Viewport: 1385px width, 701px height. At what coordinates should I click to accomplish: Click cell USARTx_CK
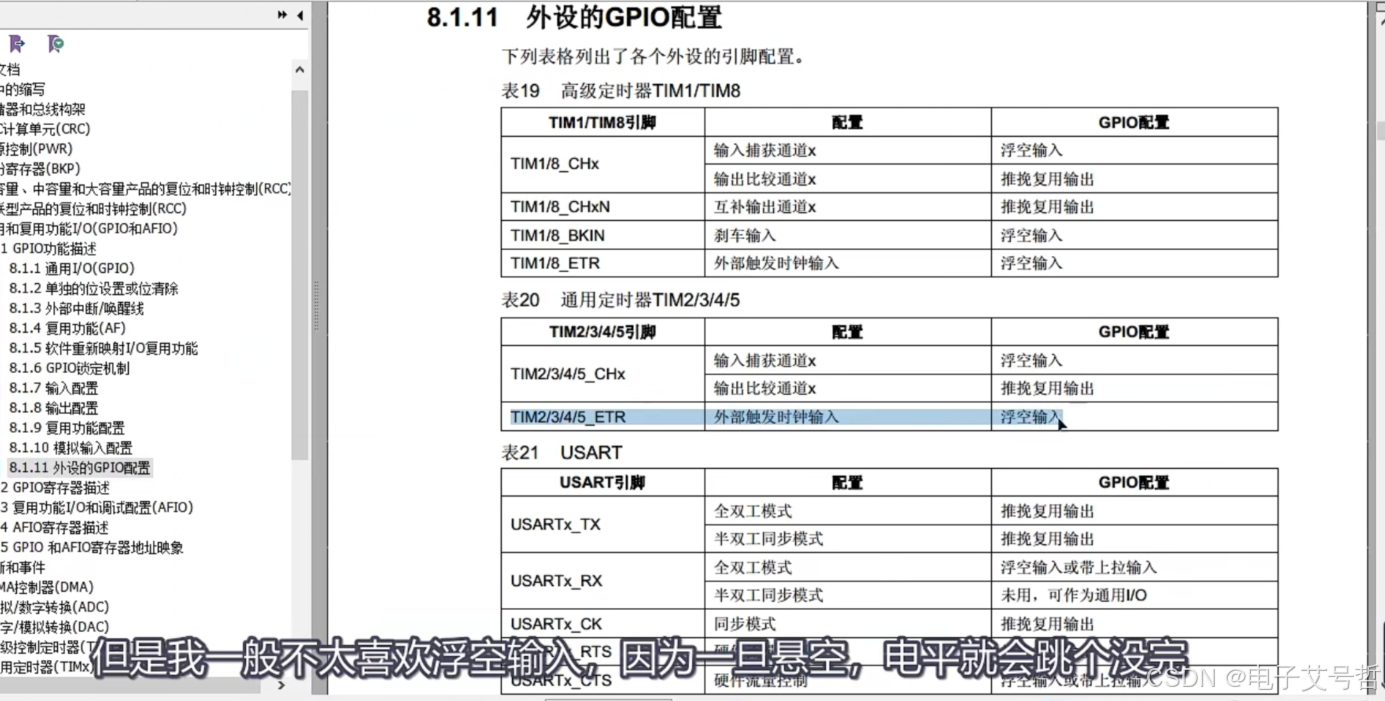pyautogui.click(x=603, y=624)
